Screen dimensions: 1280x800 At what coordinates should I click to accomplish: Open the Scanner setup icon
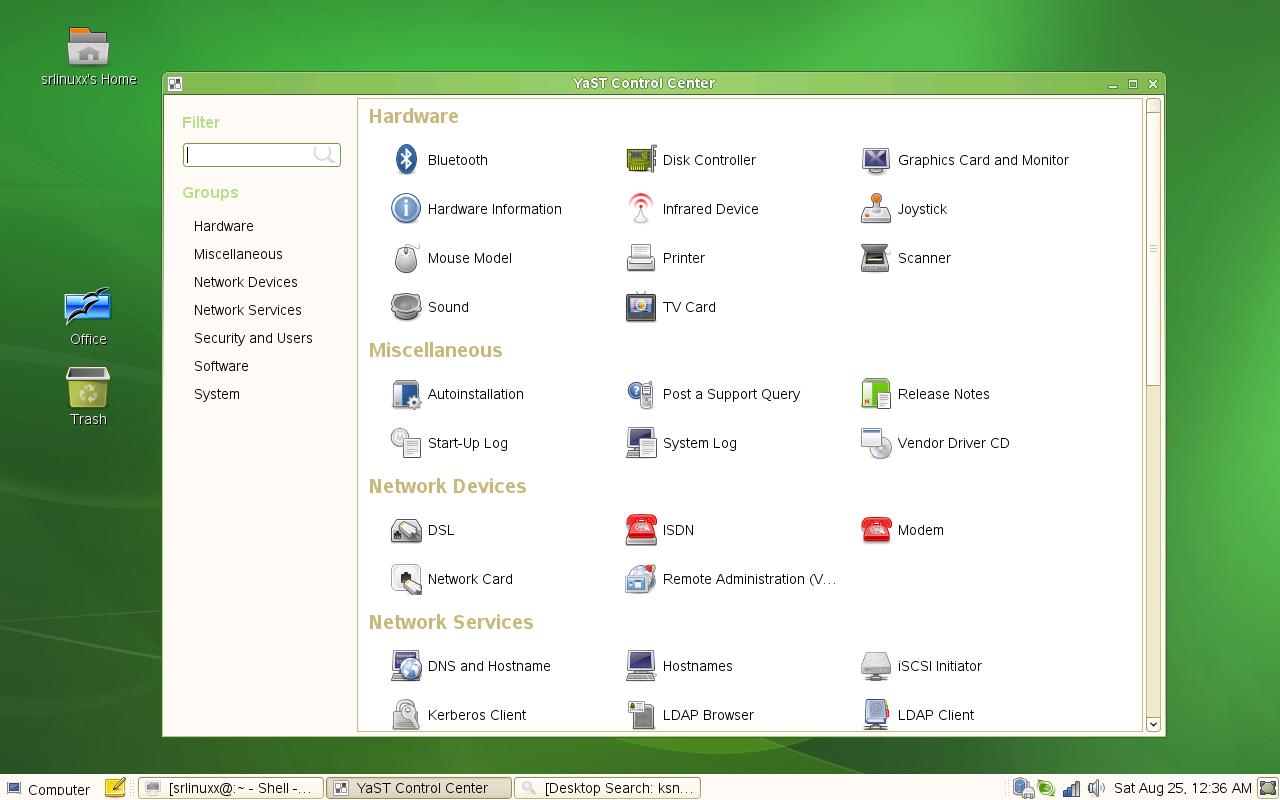876,258
